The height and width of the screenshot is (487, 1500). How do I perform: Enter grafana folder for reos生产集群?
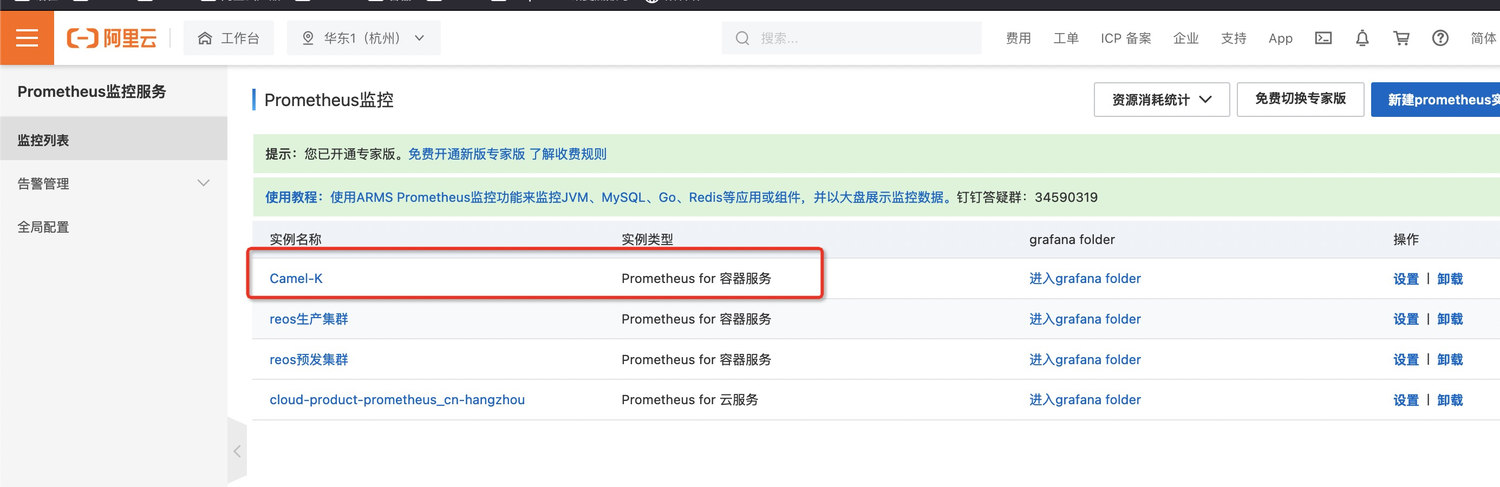(x=1085, y=319)
